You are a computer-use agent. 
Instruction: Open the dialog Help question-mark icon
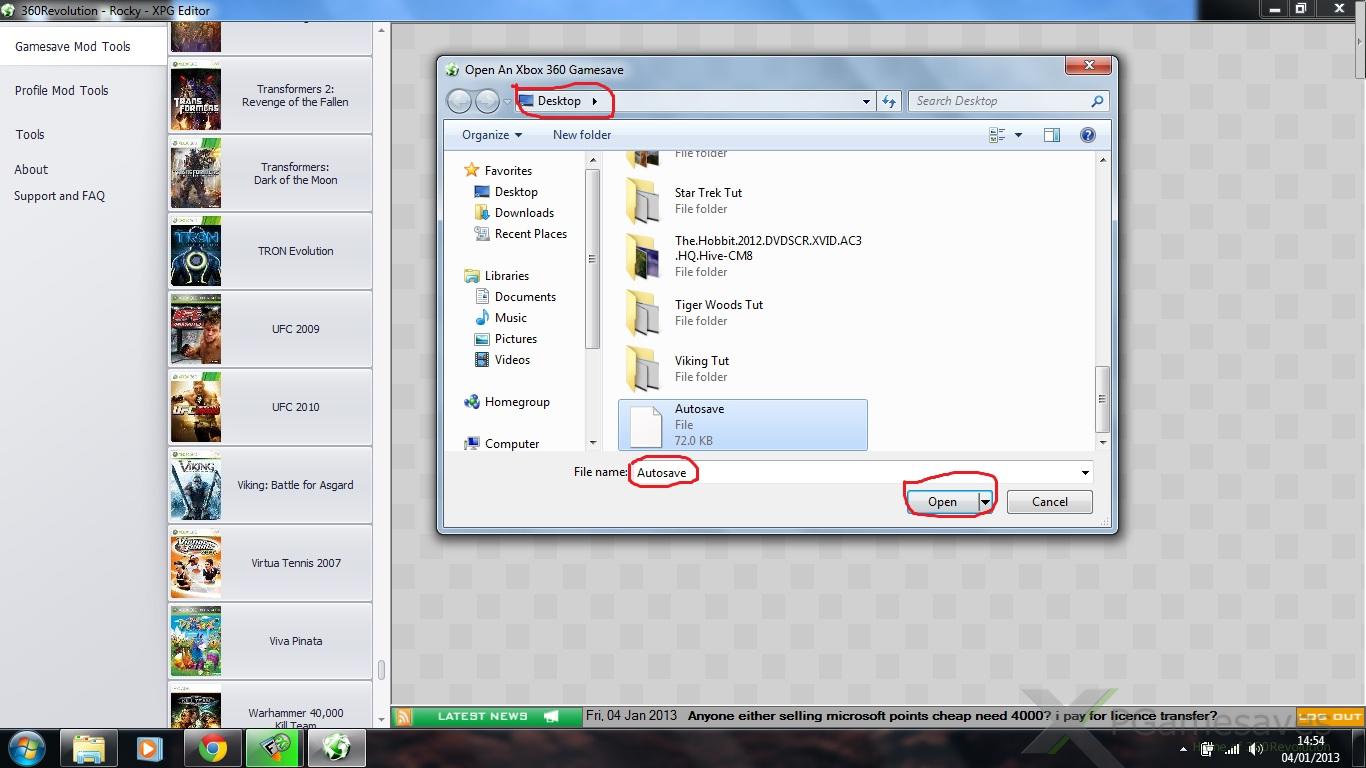tap(1087, 135)
